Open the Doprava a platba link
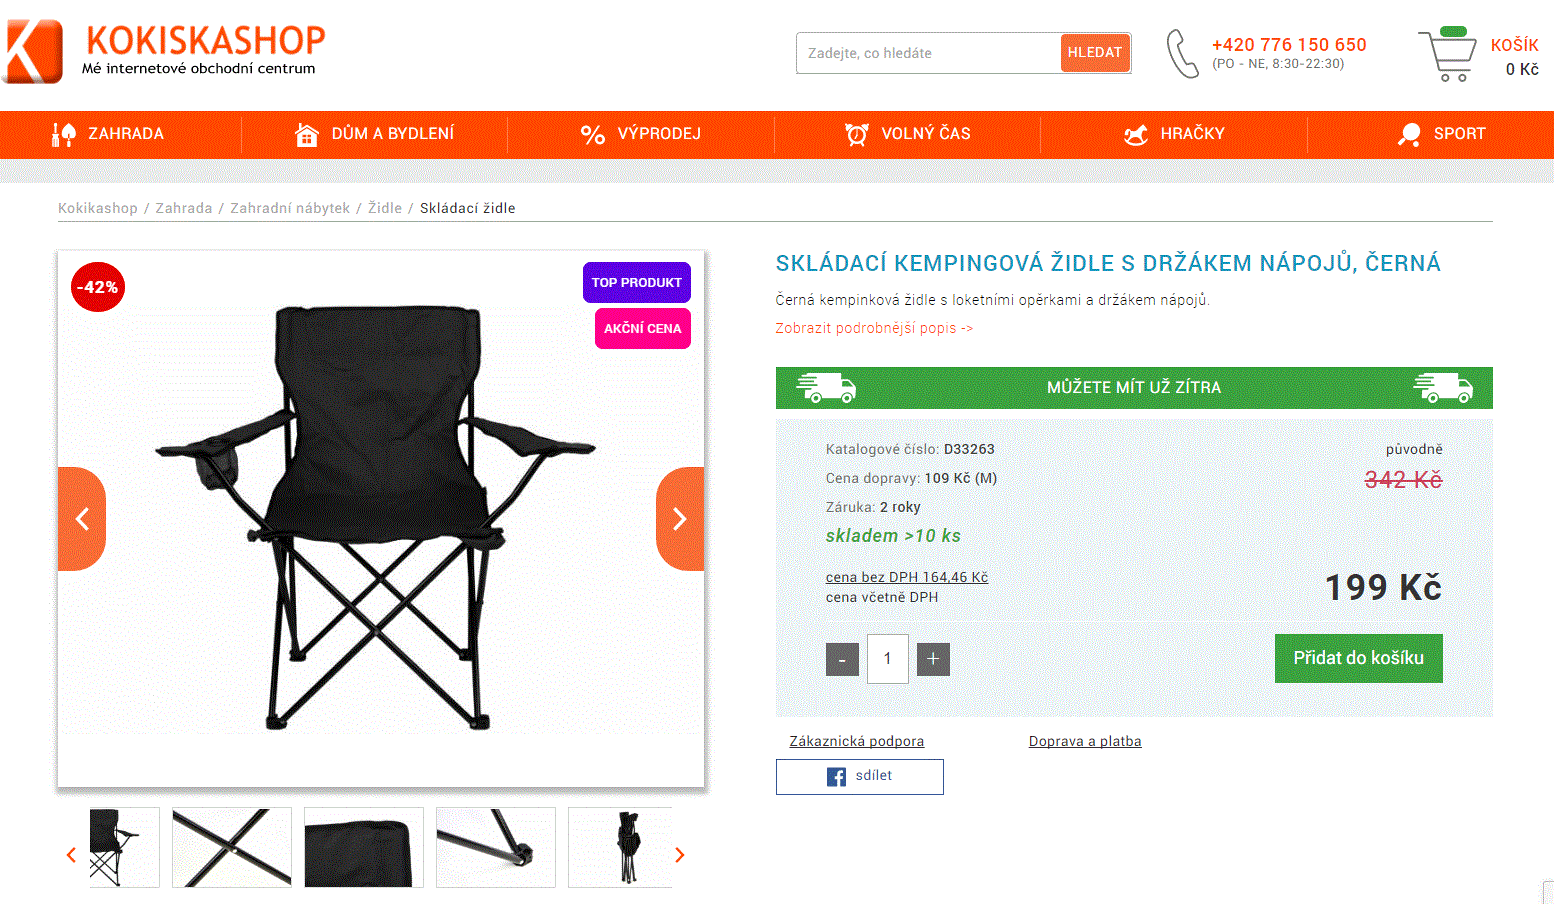1554x904 pixels. coord(1085,741)
